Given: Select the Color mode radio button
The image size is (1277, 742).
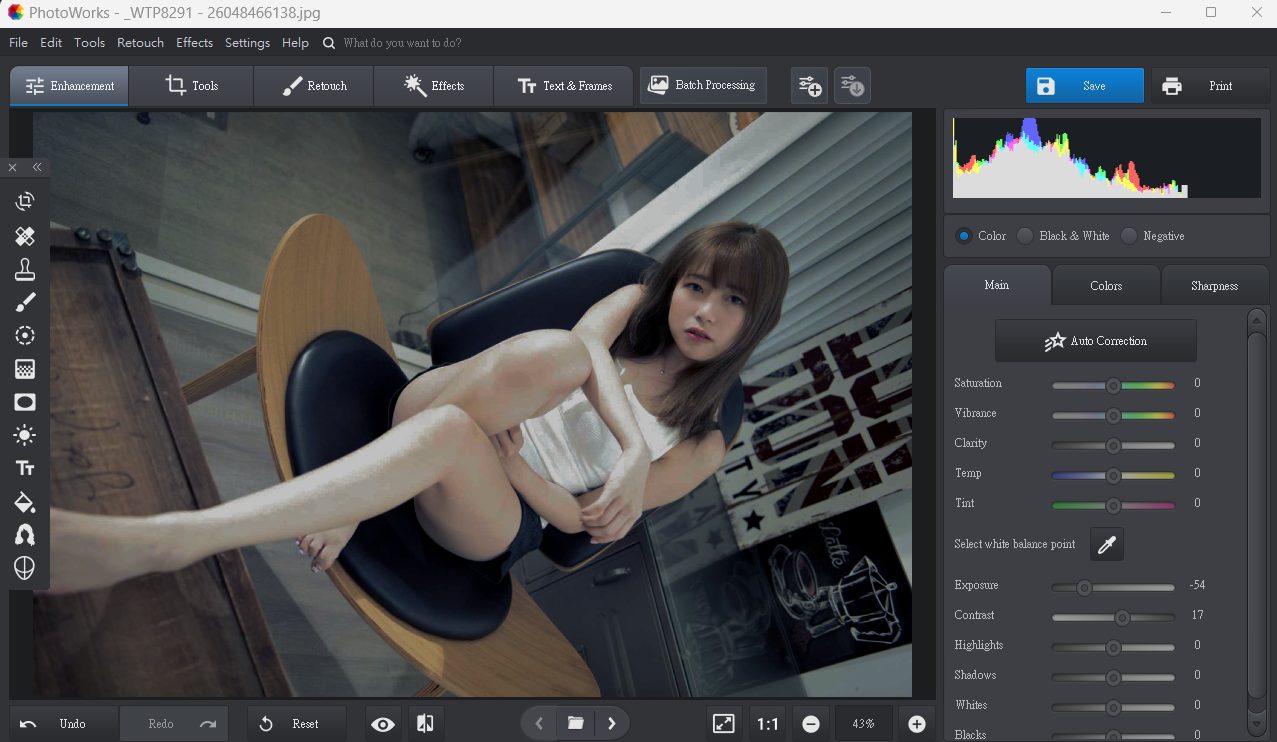Looking at the screenshot, I should pyautogui.click(x=964, y=236).
